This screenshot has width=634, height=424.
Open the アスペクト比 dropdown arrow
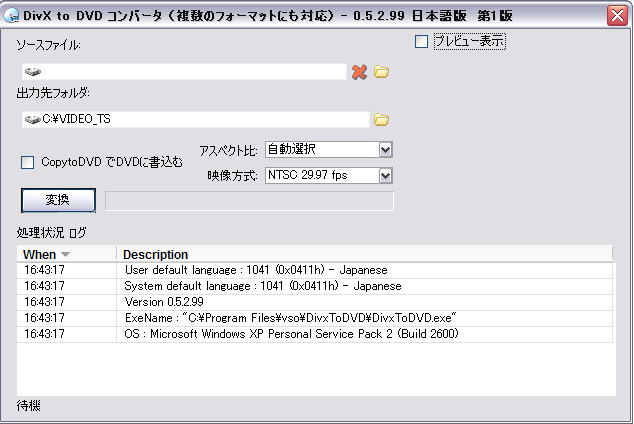(386, 150)
